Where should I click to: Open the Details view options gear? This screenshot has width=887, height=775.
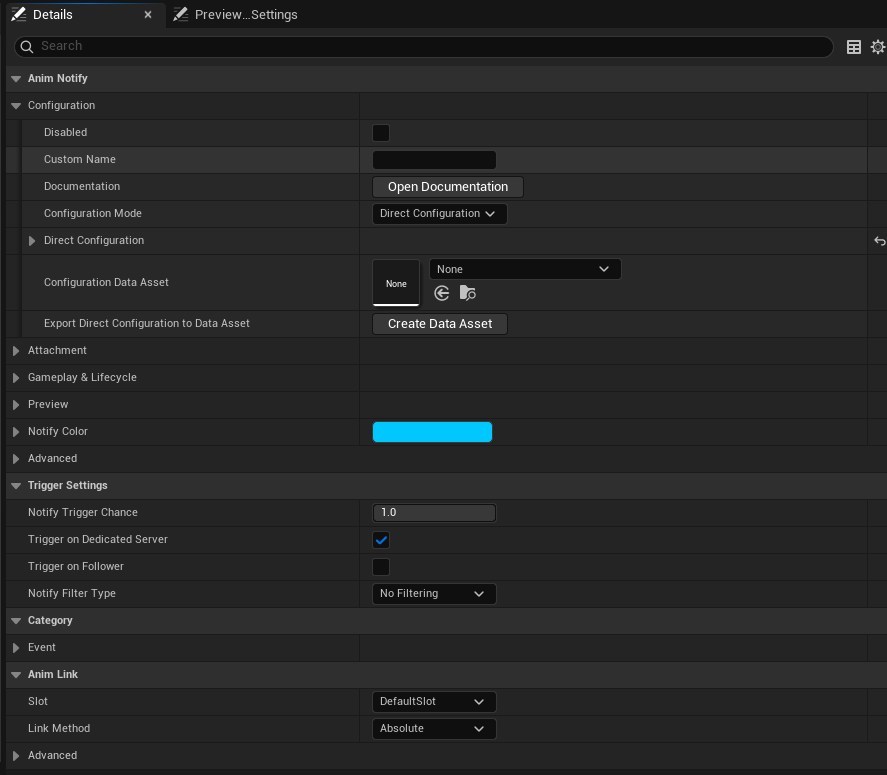tap(878, 47)
